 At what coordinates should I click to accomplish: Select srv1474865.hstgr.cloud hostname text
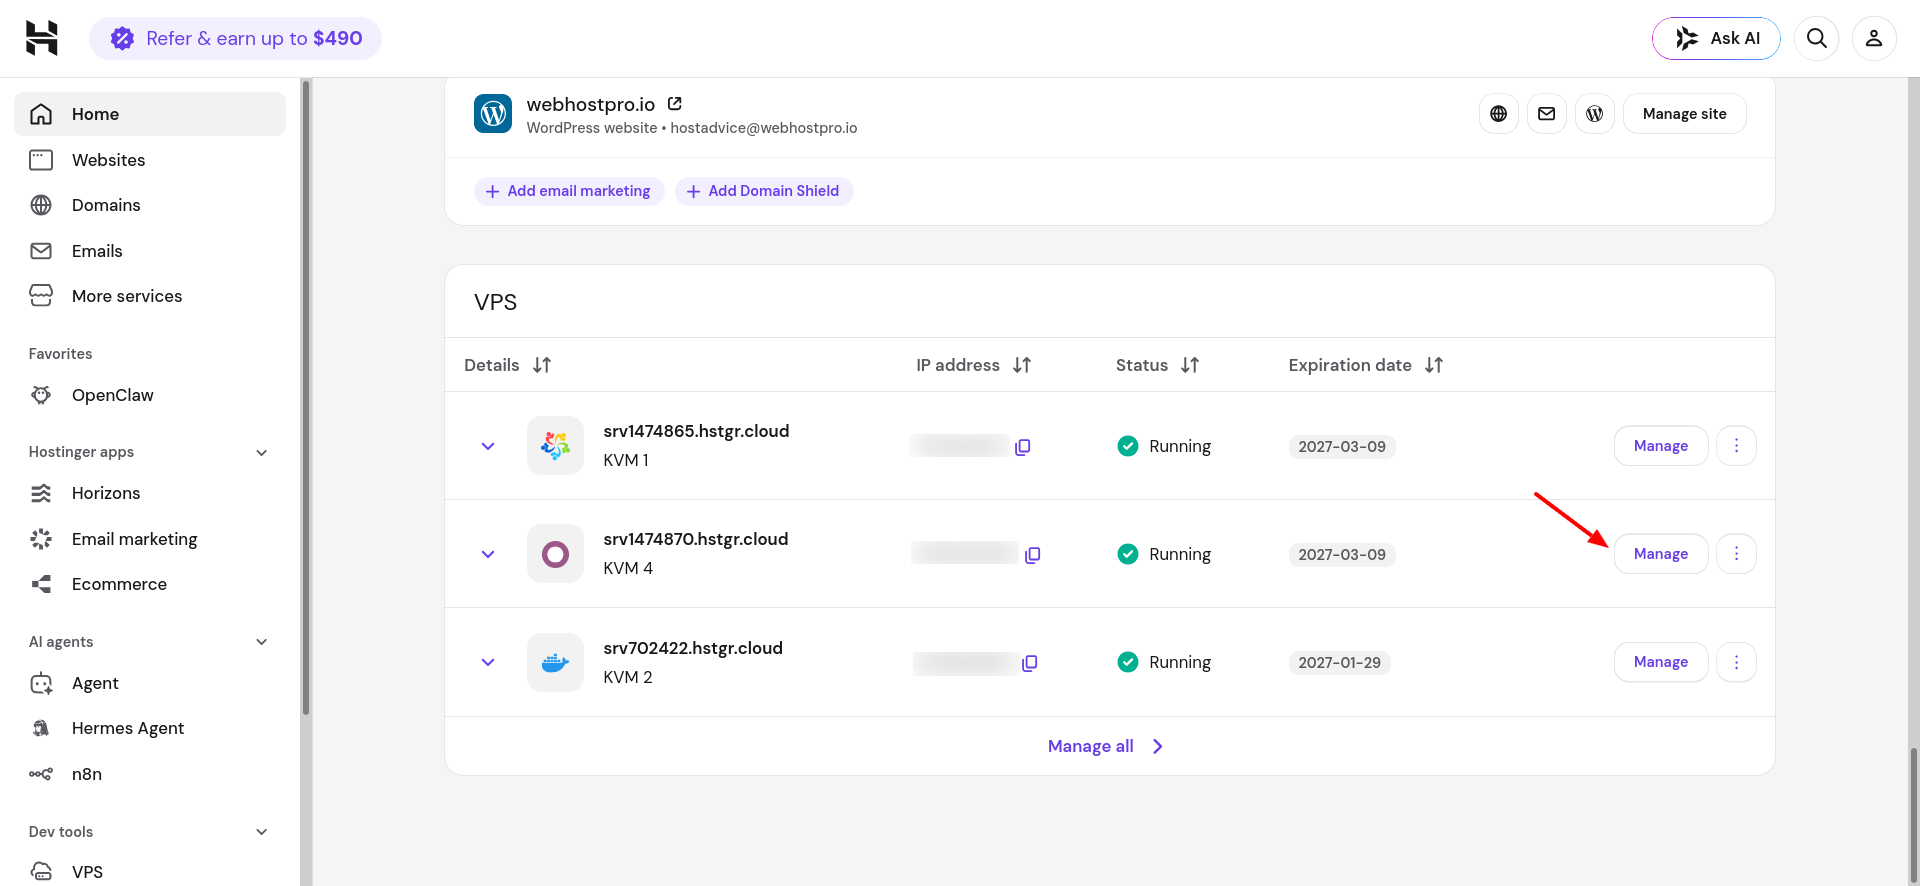(696, 431)
